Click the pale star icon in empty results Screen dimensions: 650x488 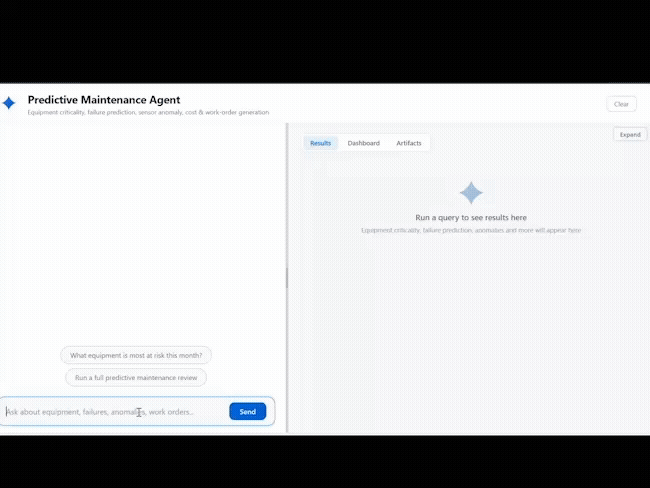pyautogui.click(x=471, y=193)
